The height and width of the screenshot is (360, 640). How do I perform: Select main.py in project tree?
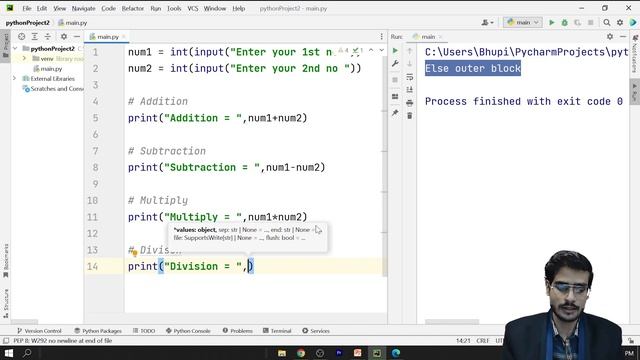[51, 69]
